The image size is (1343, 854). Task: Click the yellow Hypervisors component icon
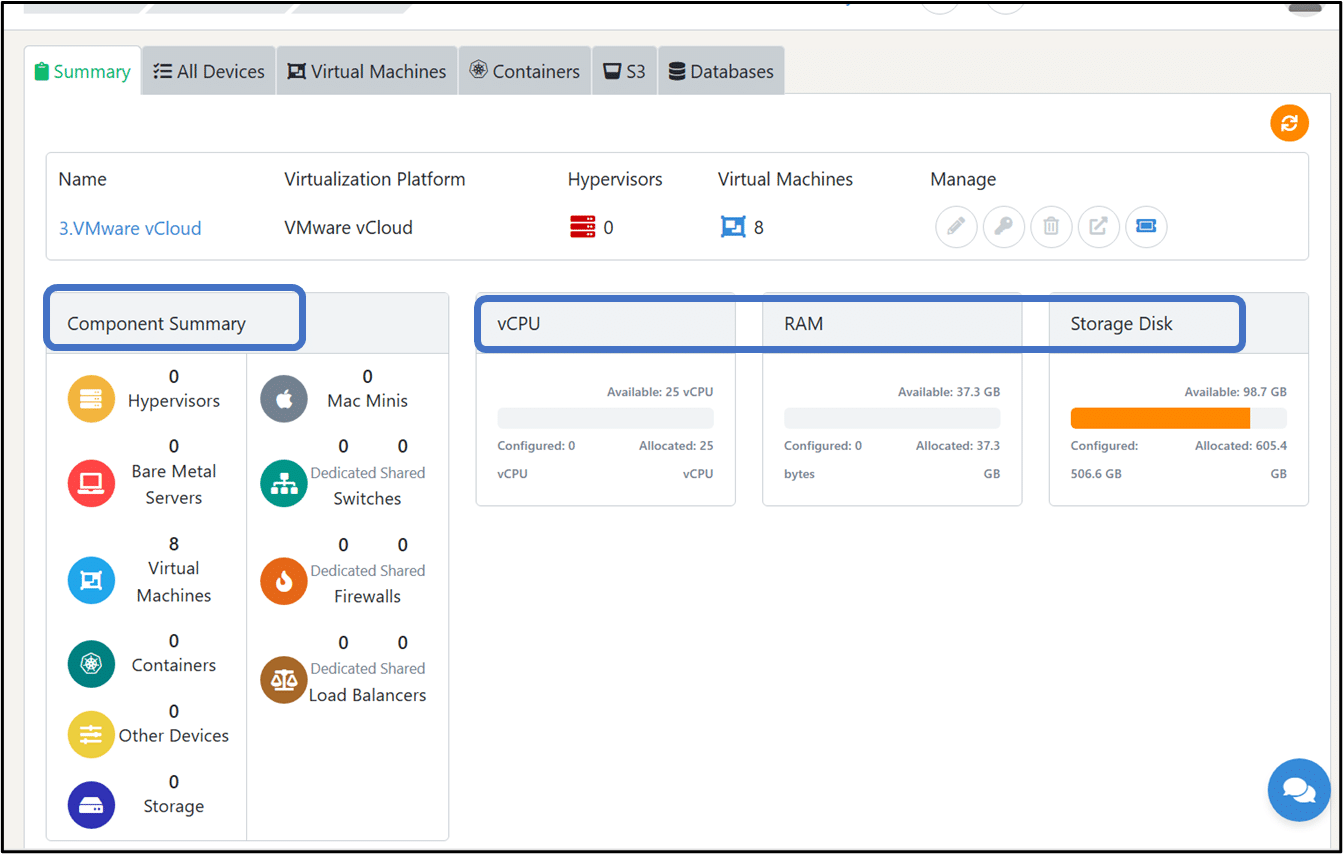(91, 399)
